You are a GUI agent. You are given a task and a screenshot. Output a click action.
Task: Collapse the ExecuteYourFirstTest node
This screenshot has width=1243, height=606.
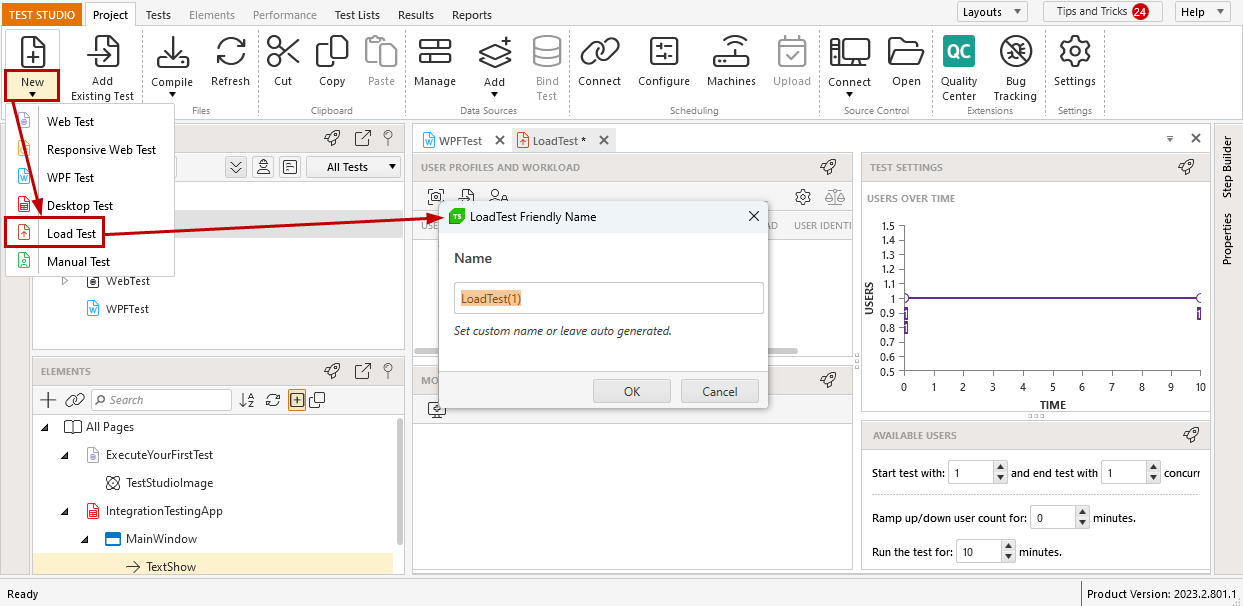point(65,455)
